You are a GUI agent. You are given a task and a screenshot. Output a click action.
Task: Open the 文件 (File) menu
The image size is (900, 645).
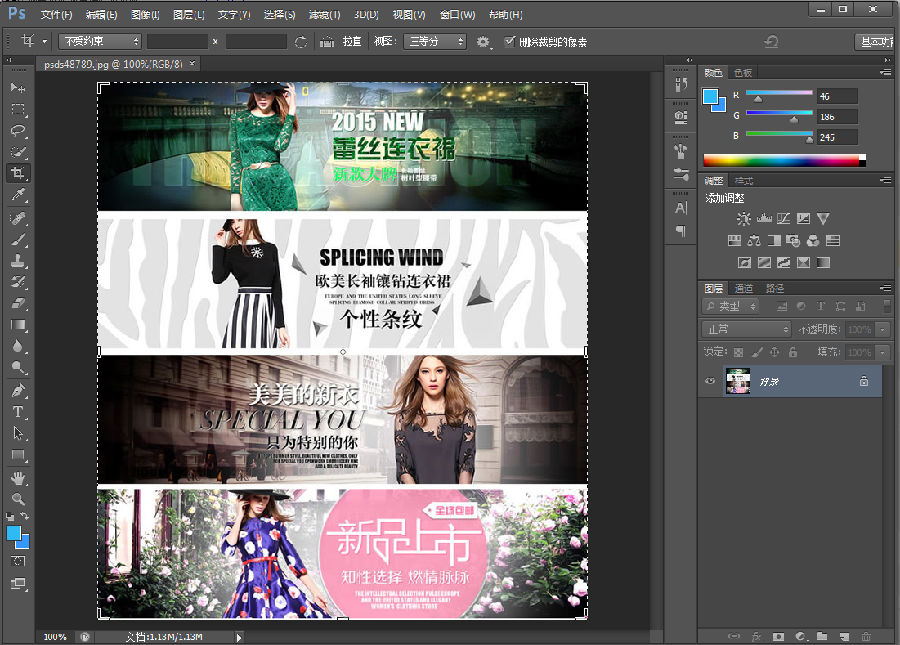[56, 15]
